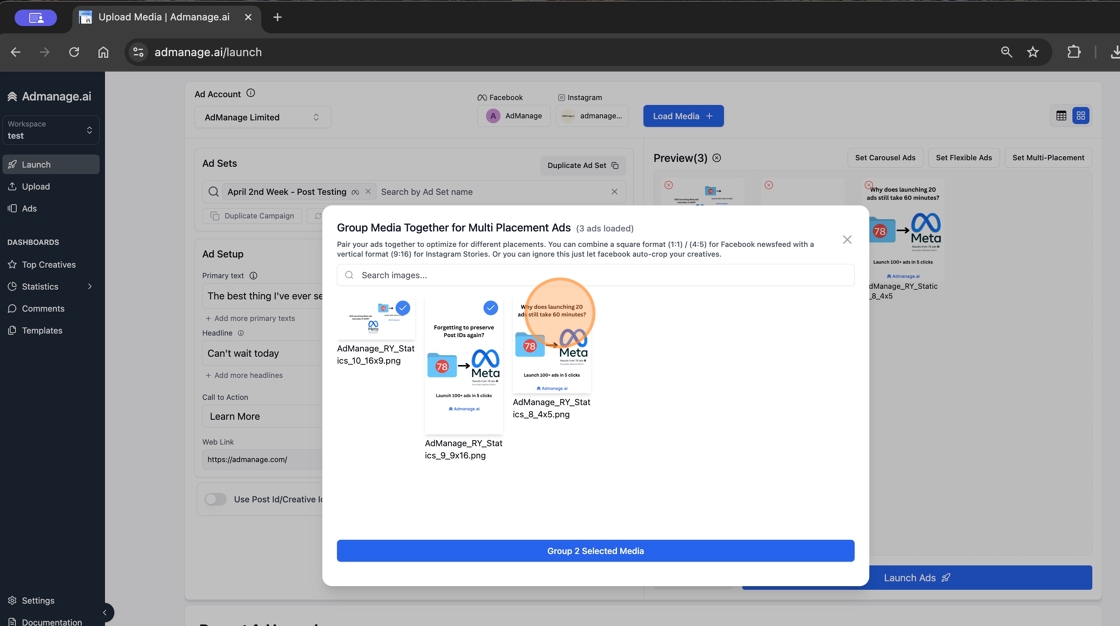This screenshot has height=626, width=1120.
Task: Open the AdManage Limited ad account dropdown
Action: point(262,117)
